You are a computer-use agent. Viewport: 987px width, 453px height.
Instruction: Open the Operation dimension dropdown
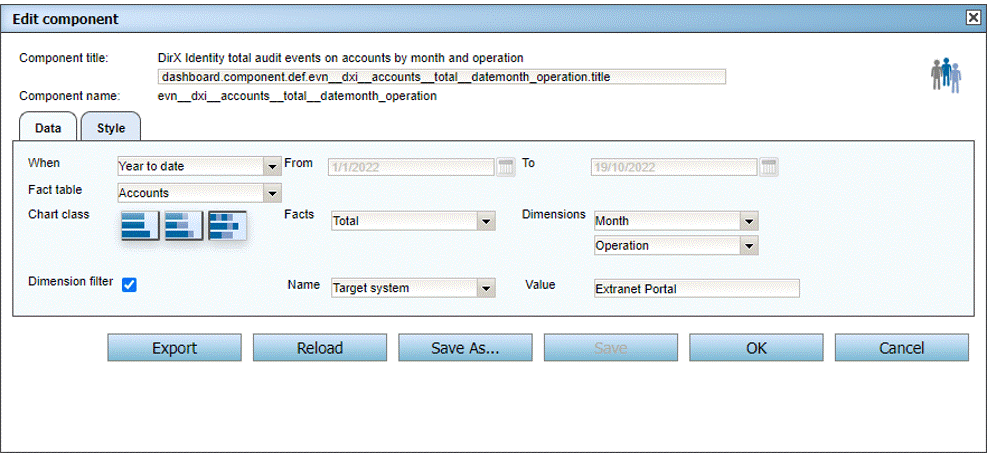coord(748,246)
